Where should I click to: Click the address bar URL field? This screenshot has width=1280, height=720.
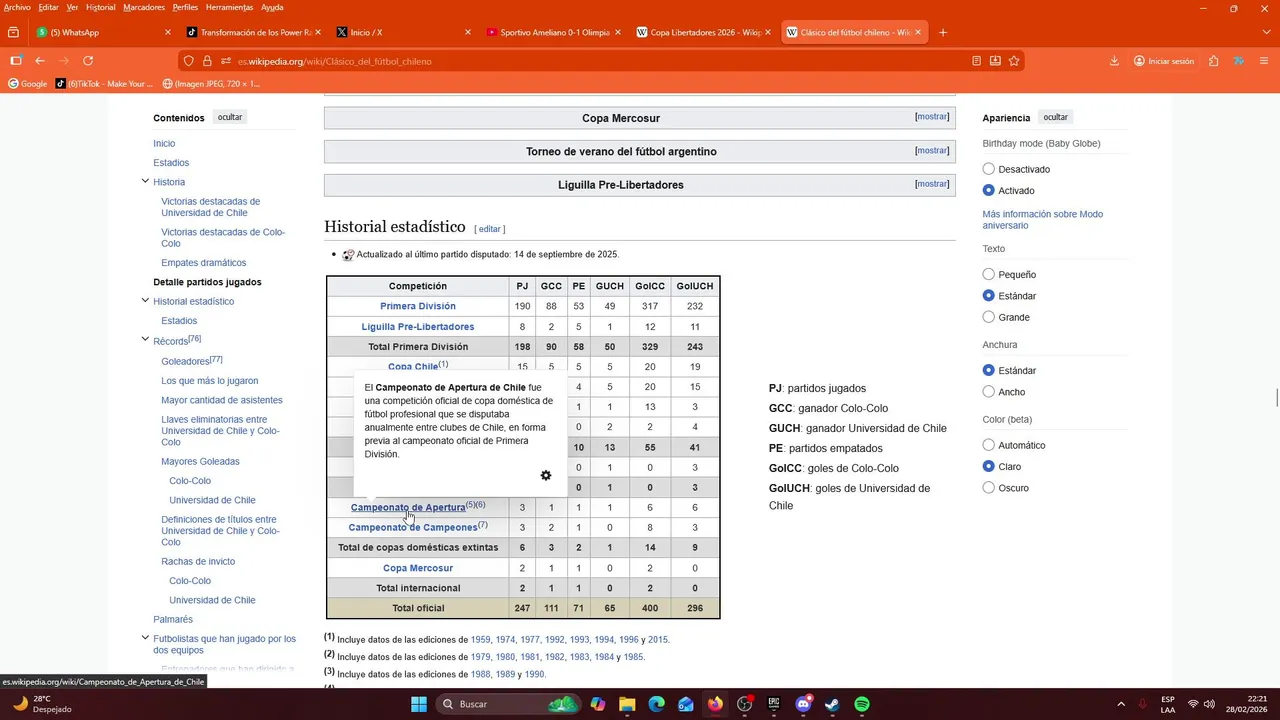click(600, 61)
